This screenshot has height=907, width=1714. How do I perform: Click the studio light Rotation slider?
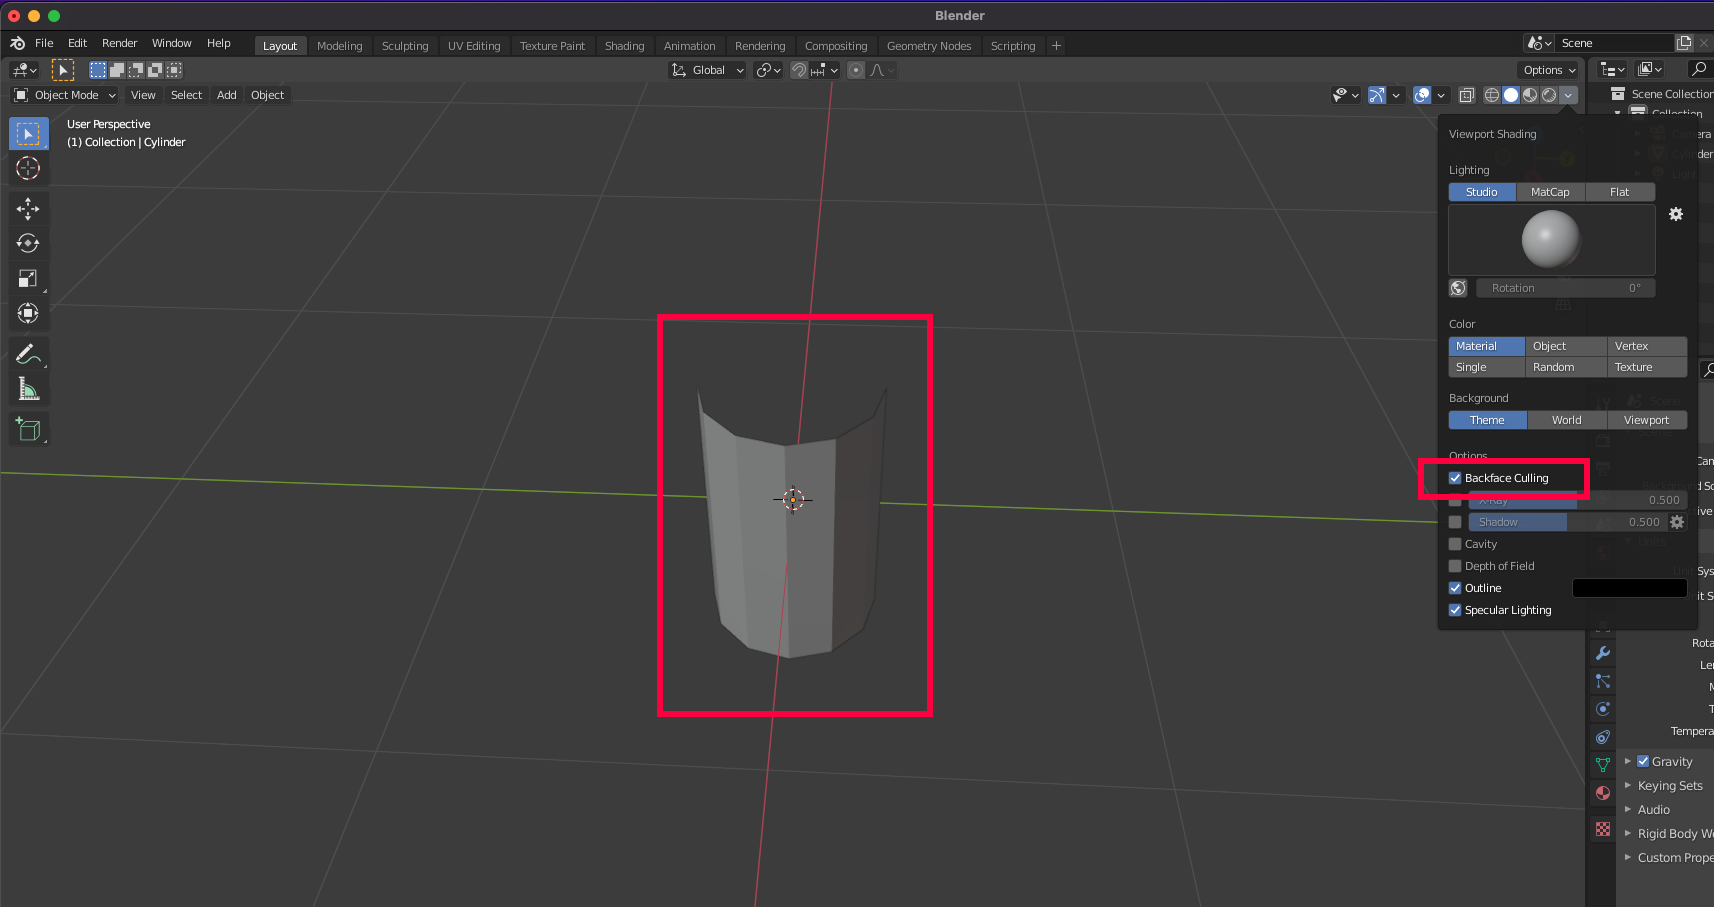pos(1566,288)
